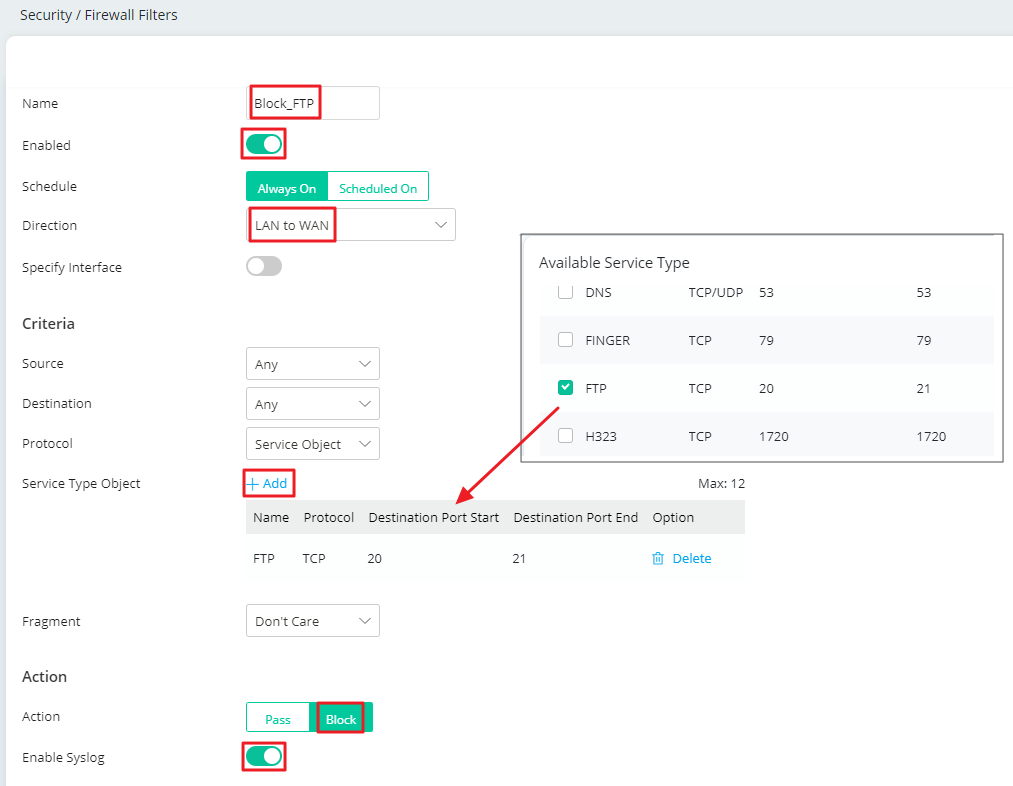Image resolution: width=1013 pixels, height=786 pixels.
Task: Switch to Scheduled On option
Action: point(378,188)
